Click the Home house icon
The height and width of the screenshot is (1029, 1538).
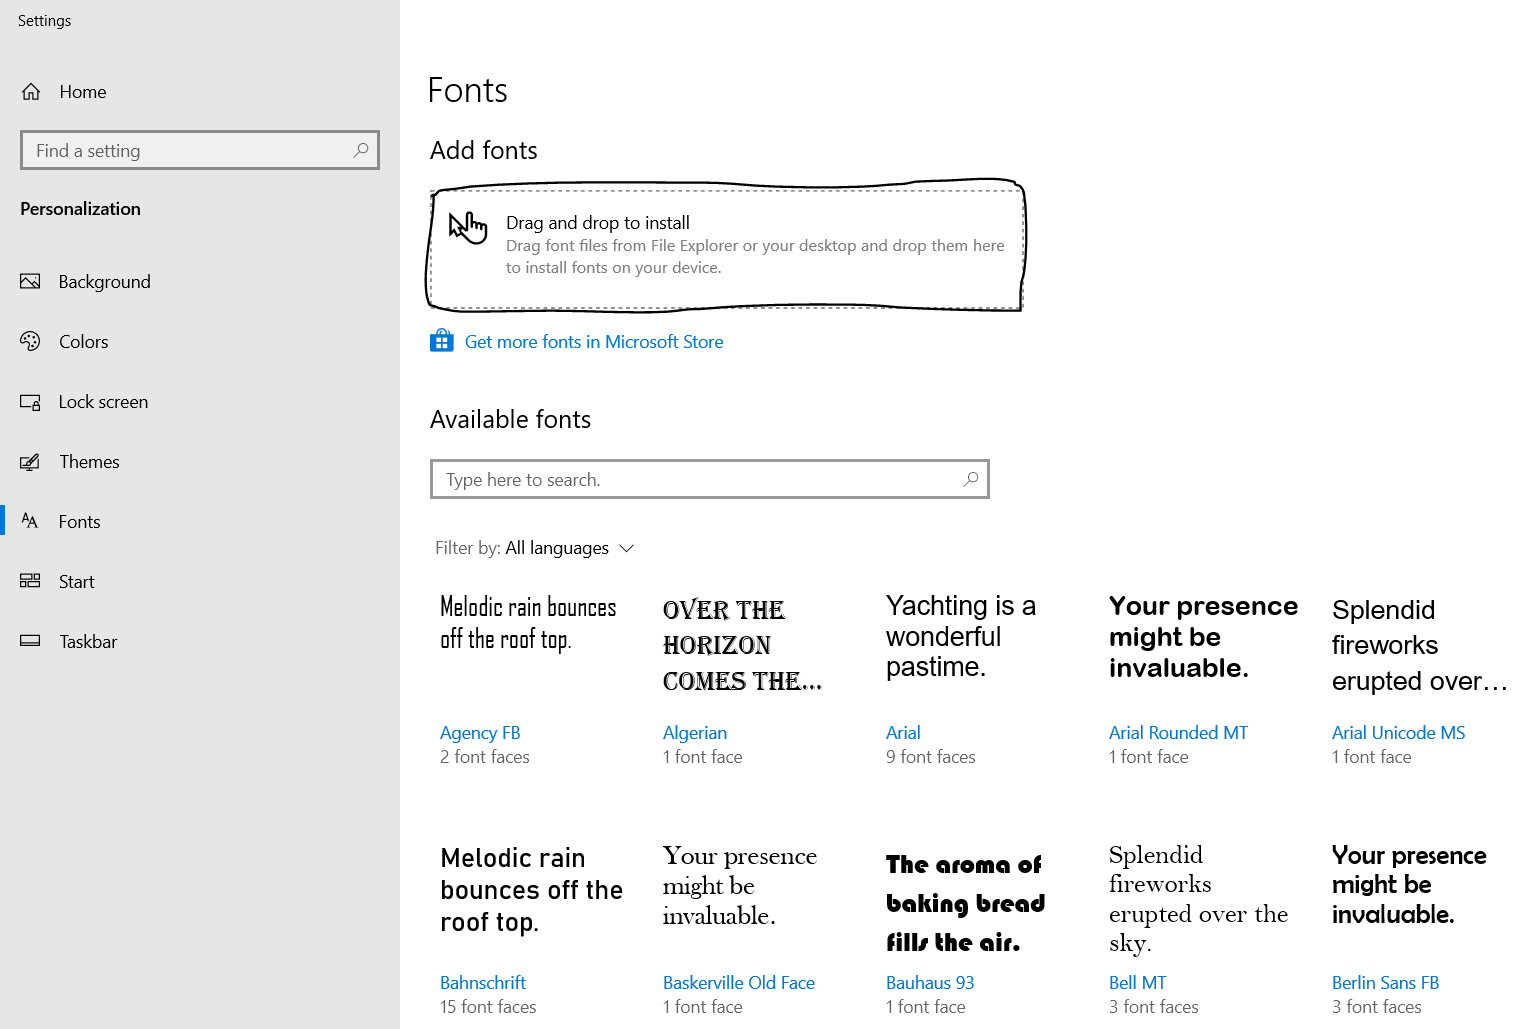(x=31, y=91)
